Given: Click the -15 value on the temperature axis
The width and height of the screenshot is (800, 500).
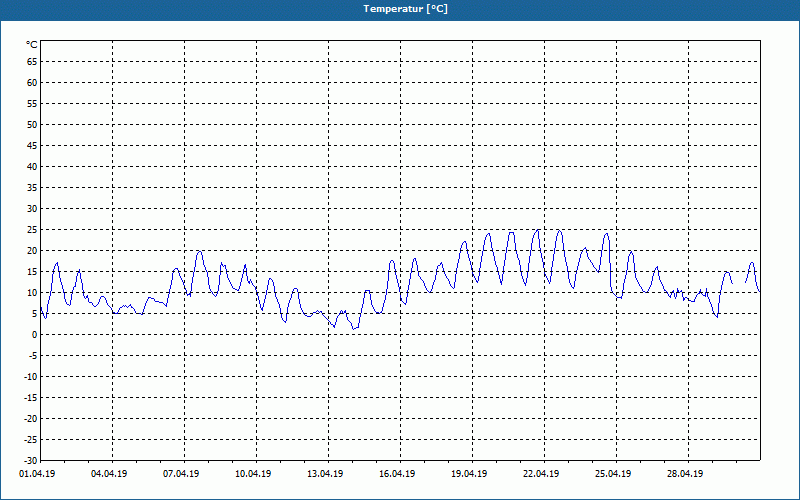Looking at the screenshot, I should coord(30,397).
